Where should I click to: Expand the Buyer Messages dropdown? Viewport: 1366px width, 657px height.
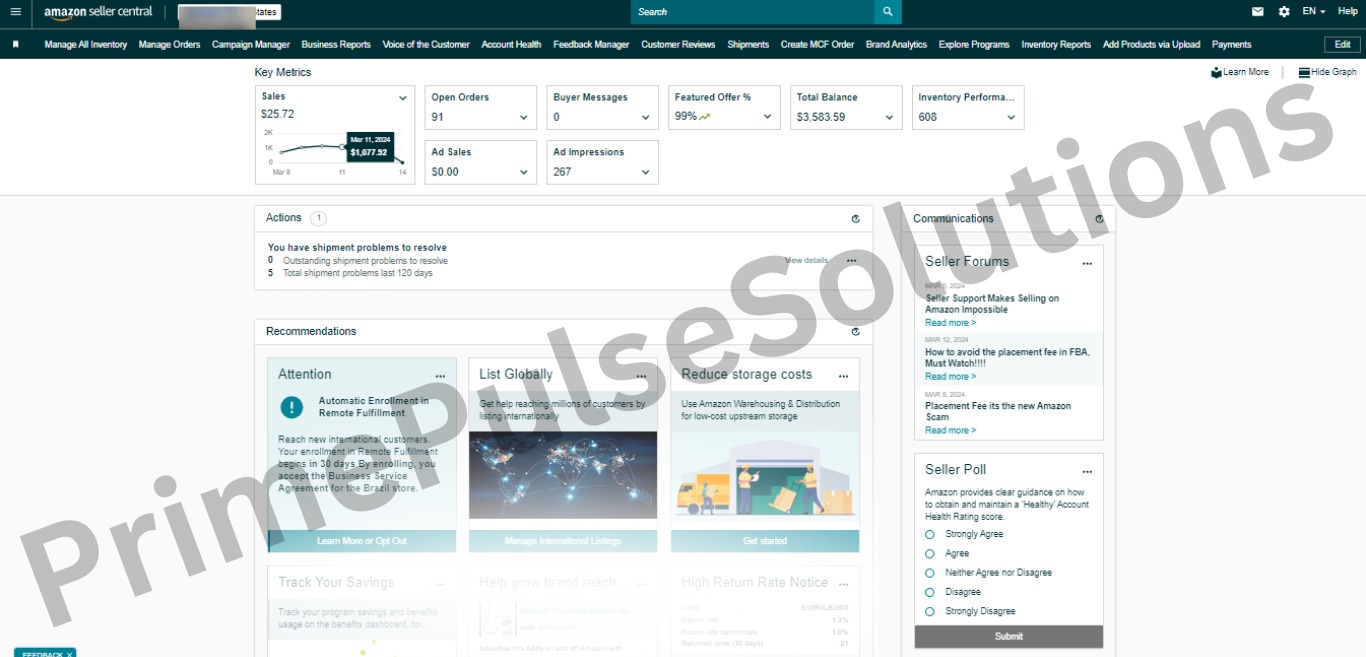tap(645, 118)
